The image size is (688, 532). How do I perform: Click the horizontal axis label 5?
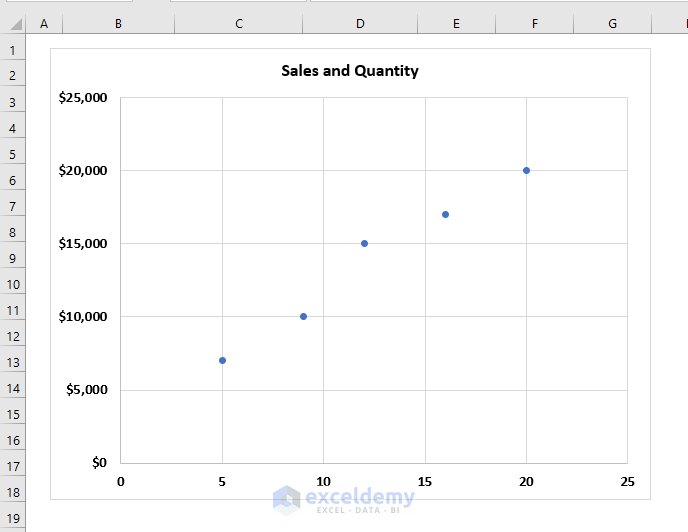(x=222, y=482)
